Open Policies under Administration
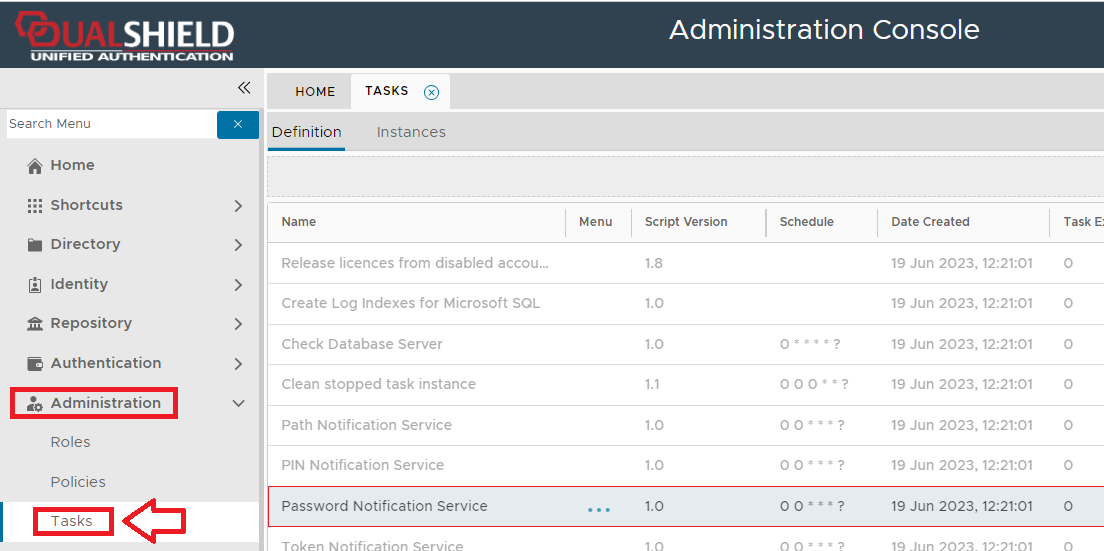Viewport: 1104px width, 551px height. point(78,482)
